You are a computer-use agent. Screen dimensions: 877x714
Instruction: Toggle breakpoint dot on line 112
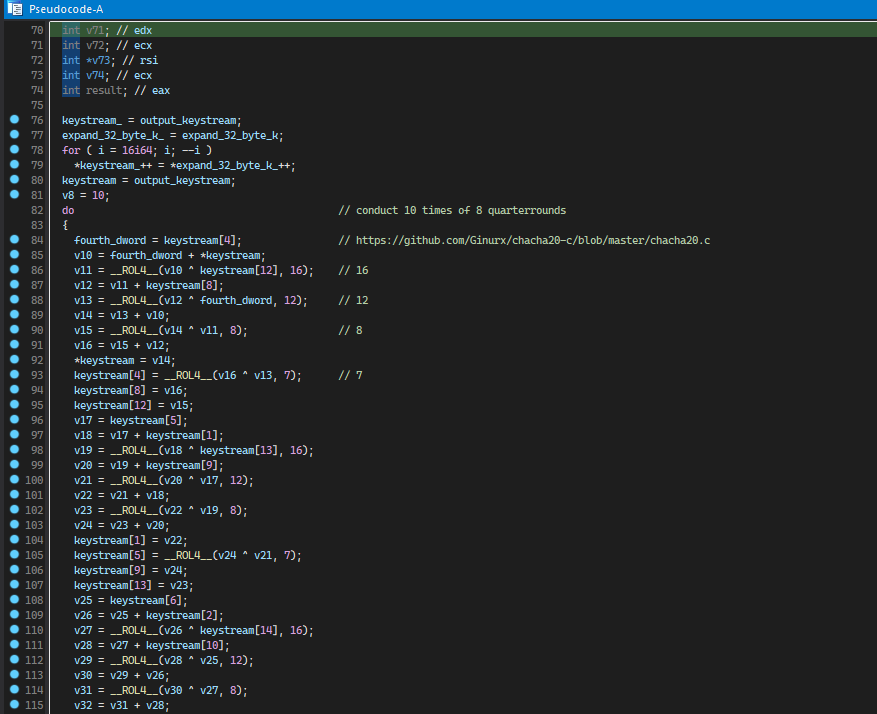(15, 660)
